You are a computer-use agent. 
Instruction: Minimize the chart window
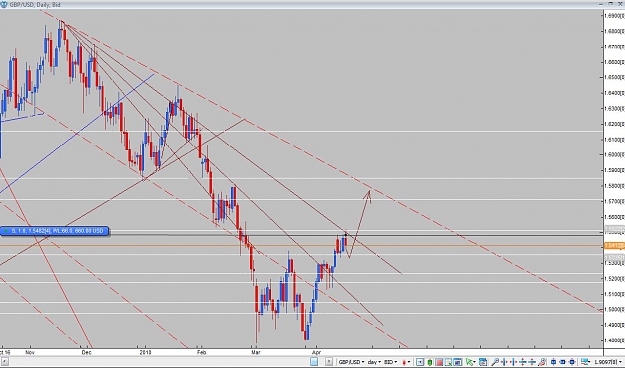[x=601, y=4]
